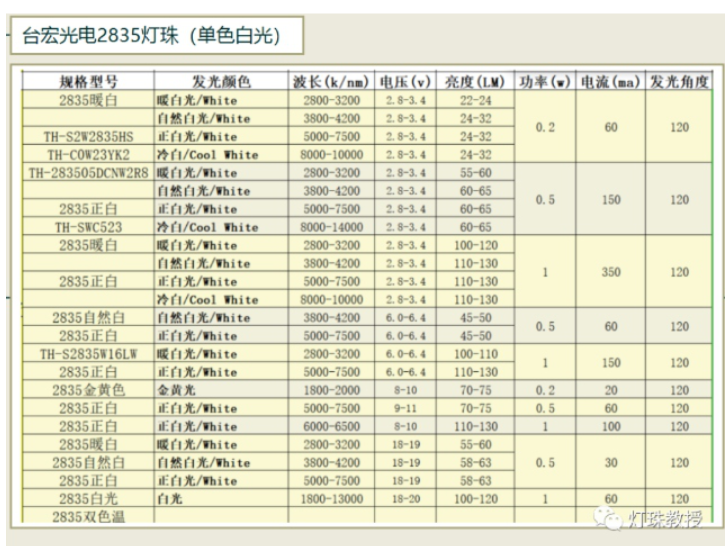Select the 亮度(LM) column header

475,82
